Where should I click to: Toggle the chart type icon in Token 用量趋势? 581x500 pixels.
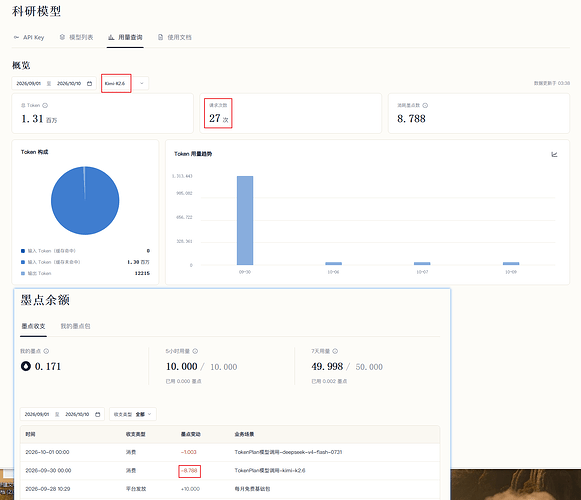554,154
